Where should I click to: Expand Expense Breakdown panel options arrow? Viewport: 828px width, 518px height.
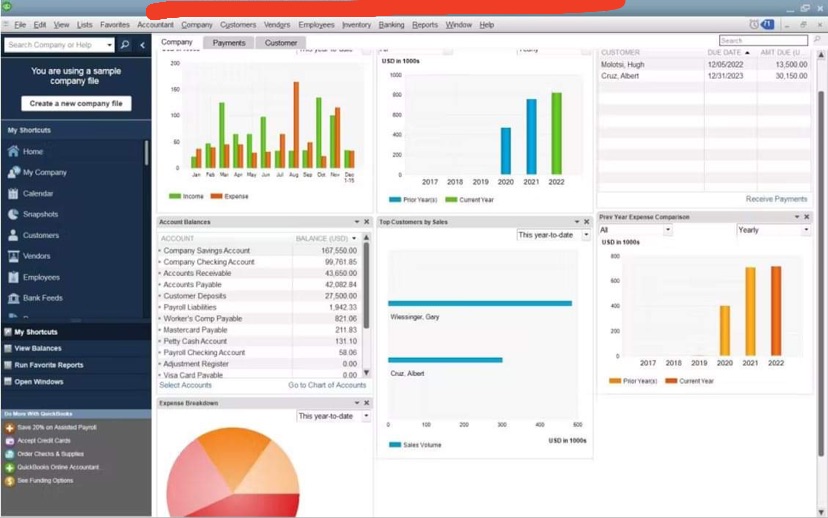(x=357, y=403)
